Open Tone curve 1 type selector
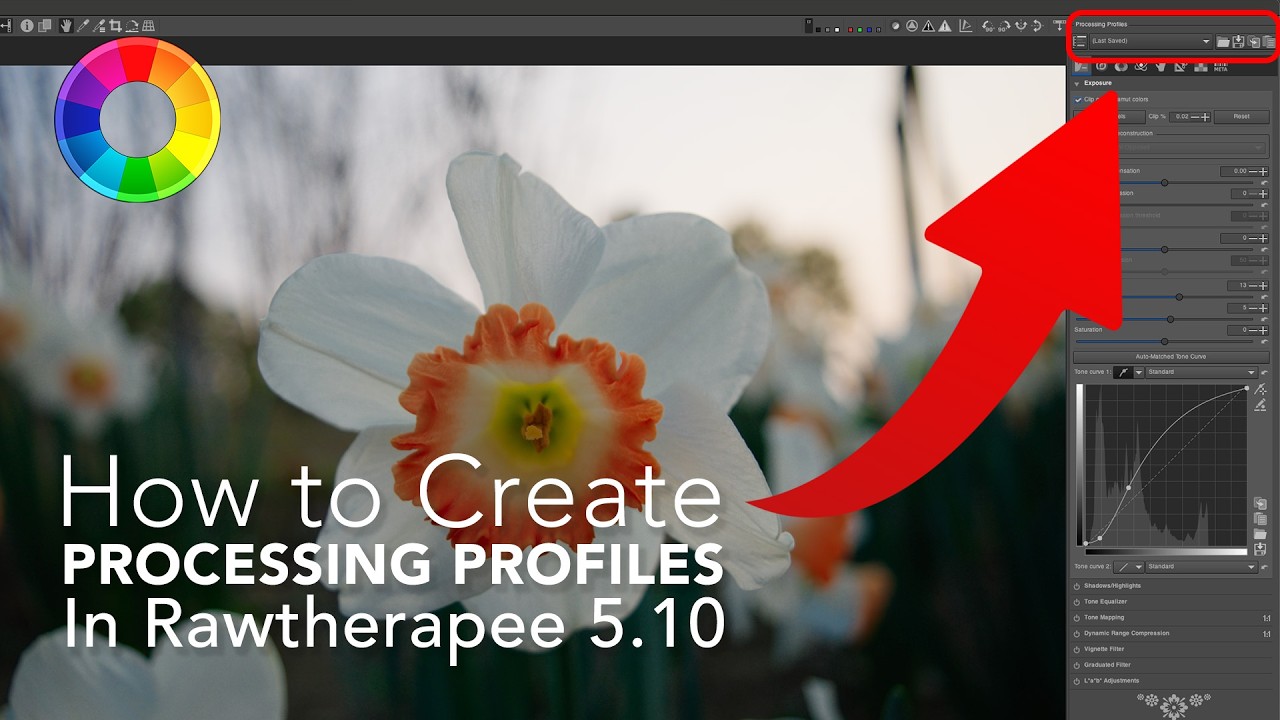 tap(1128, 372)
